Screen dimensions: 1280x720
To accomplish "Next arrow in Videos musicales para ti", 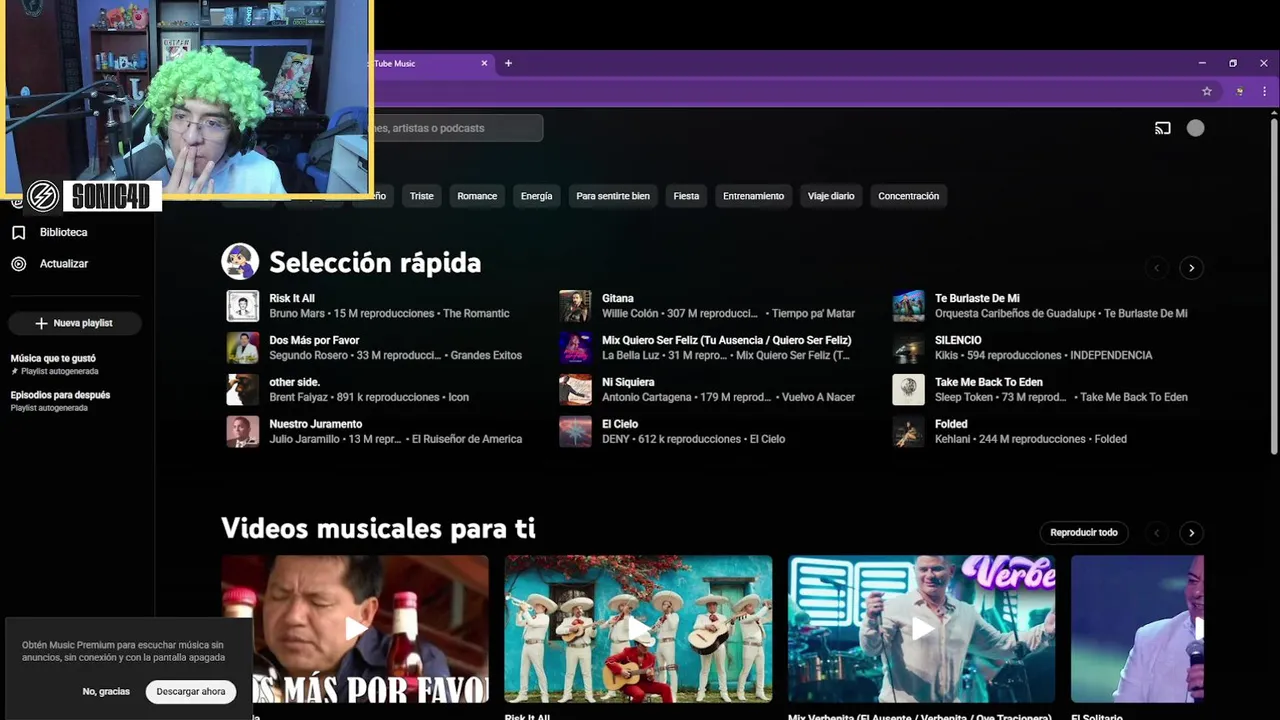I will click(1191, 533).
